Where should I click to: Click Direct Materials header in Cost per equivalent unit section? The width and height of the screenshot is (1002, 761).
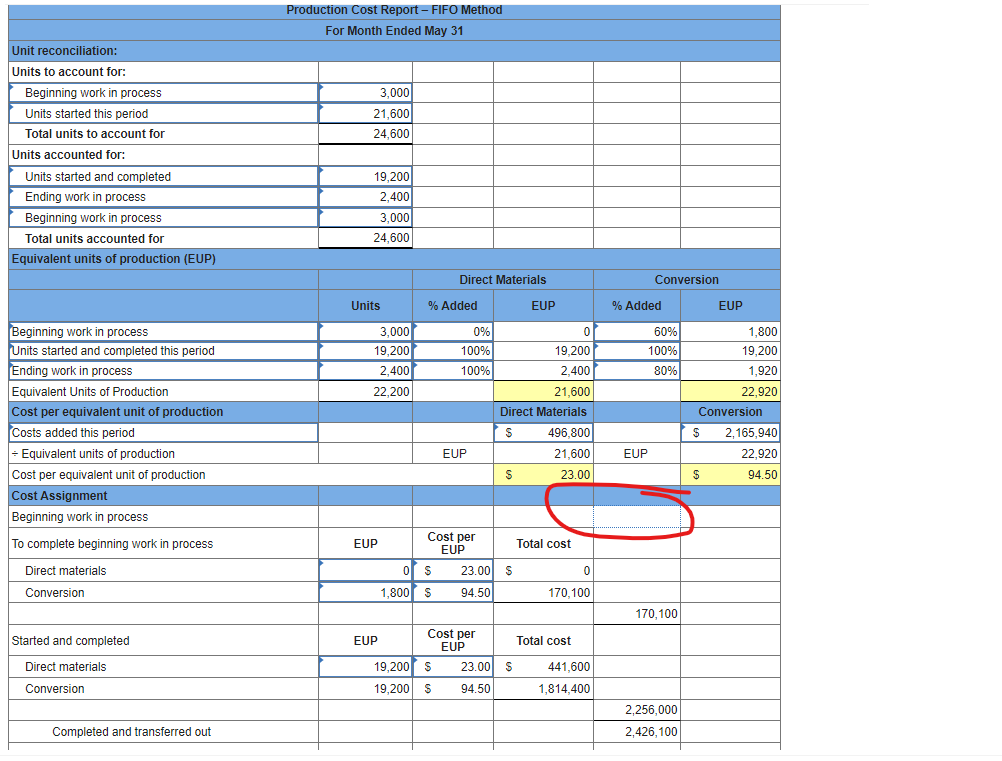tap(543, 412)
